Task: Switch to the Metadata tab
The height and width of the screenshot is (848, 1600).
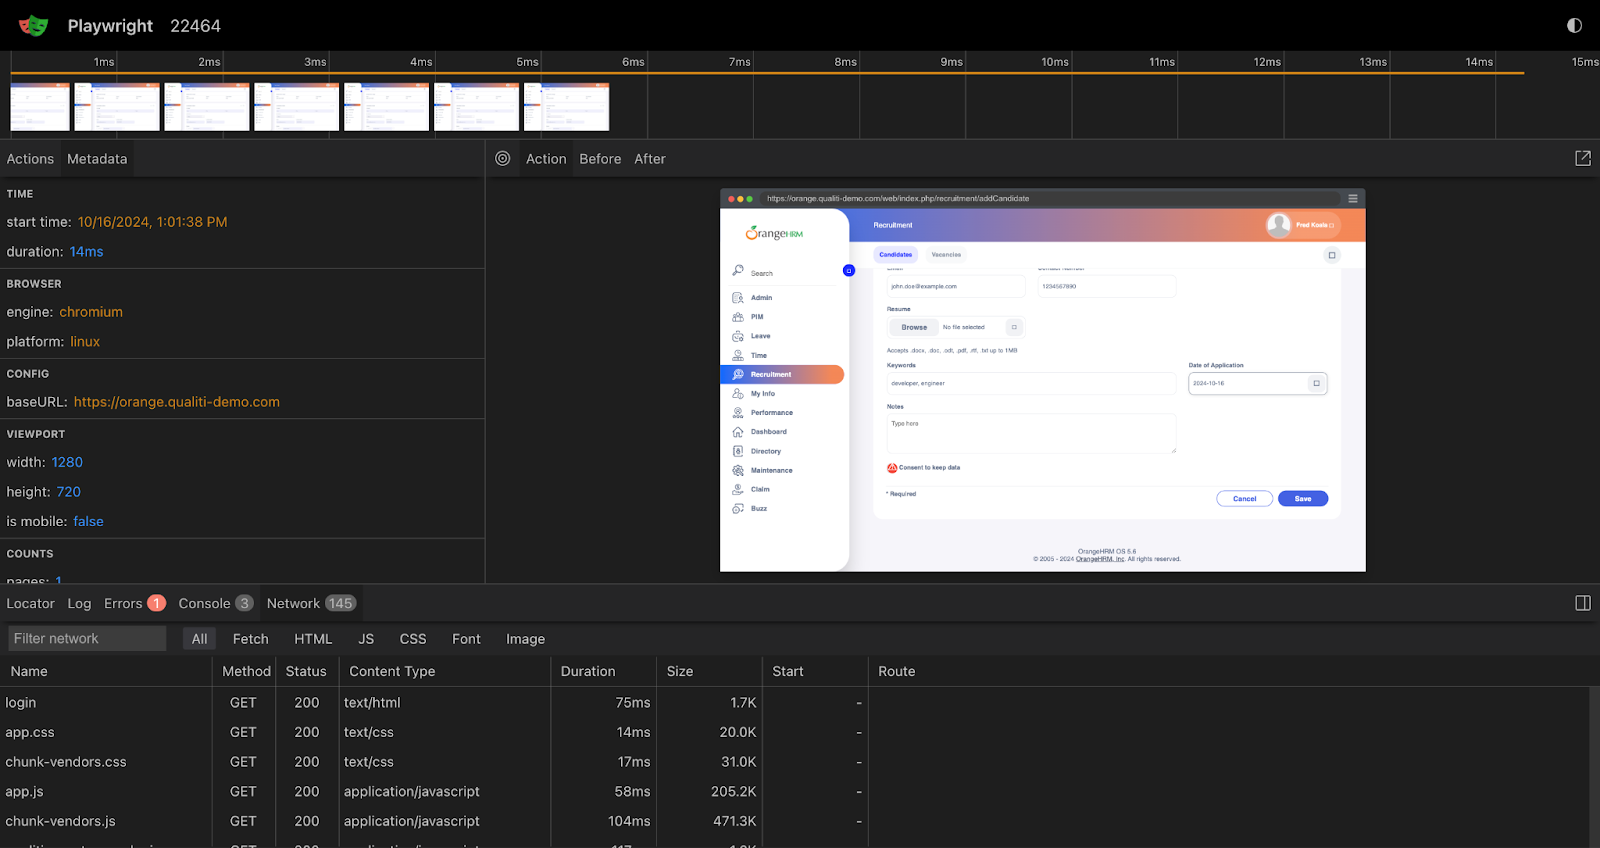Action: [97, 159]
